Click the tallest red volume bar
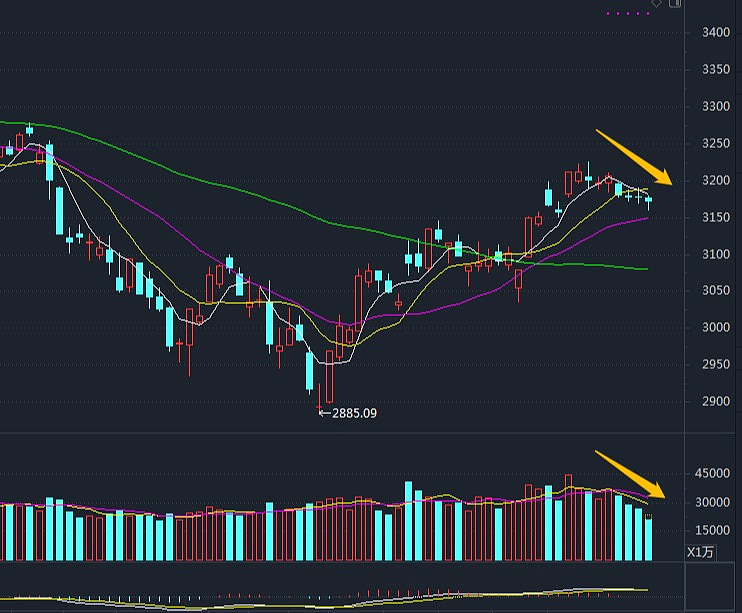The width and height of the screenshot is (742, 613). coord(569,517)
